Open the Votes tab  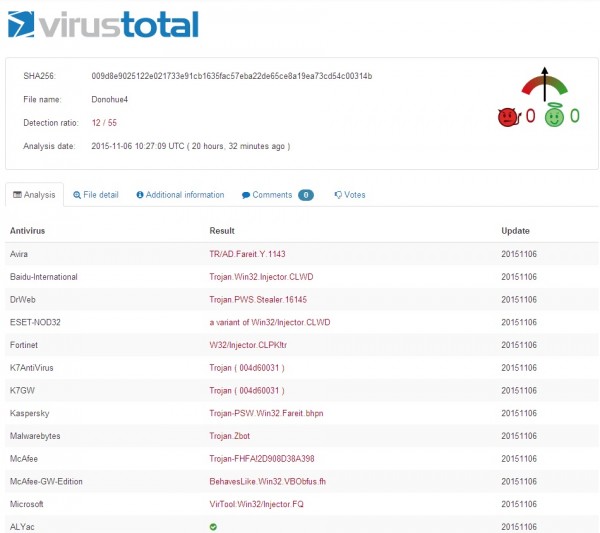(350, 195)
